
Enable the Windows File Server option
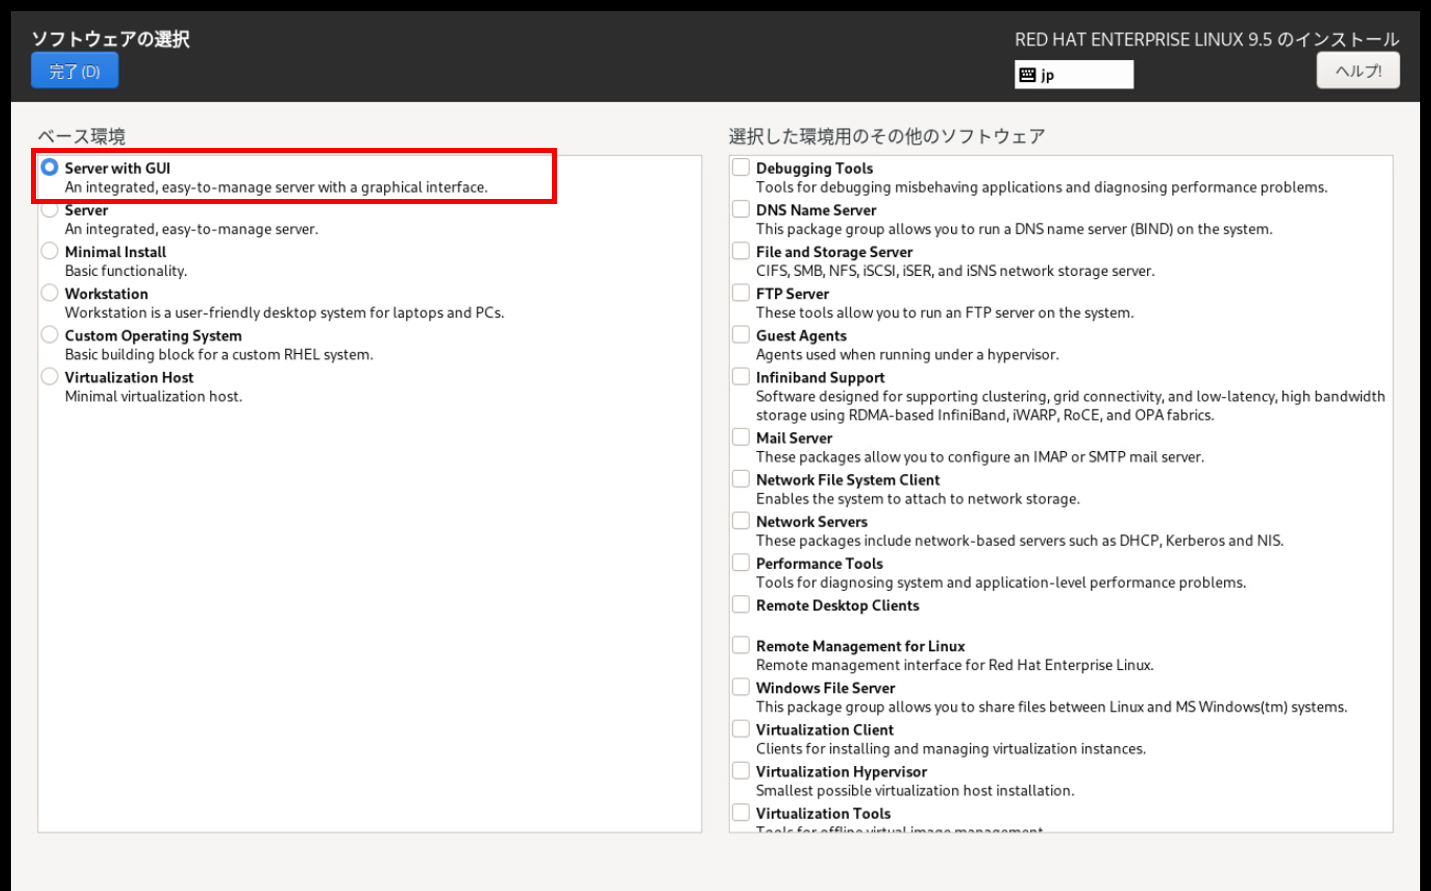pyautogui.click(x=740, y=686)
